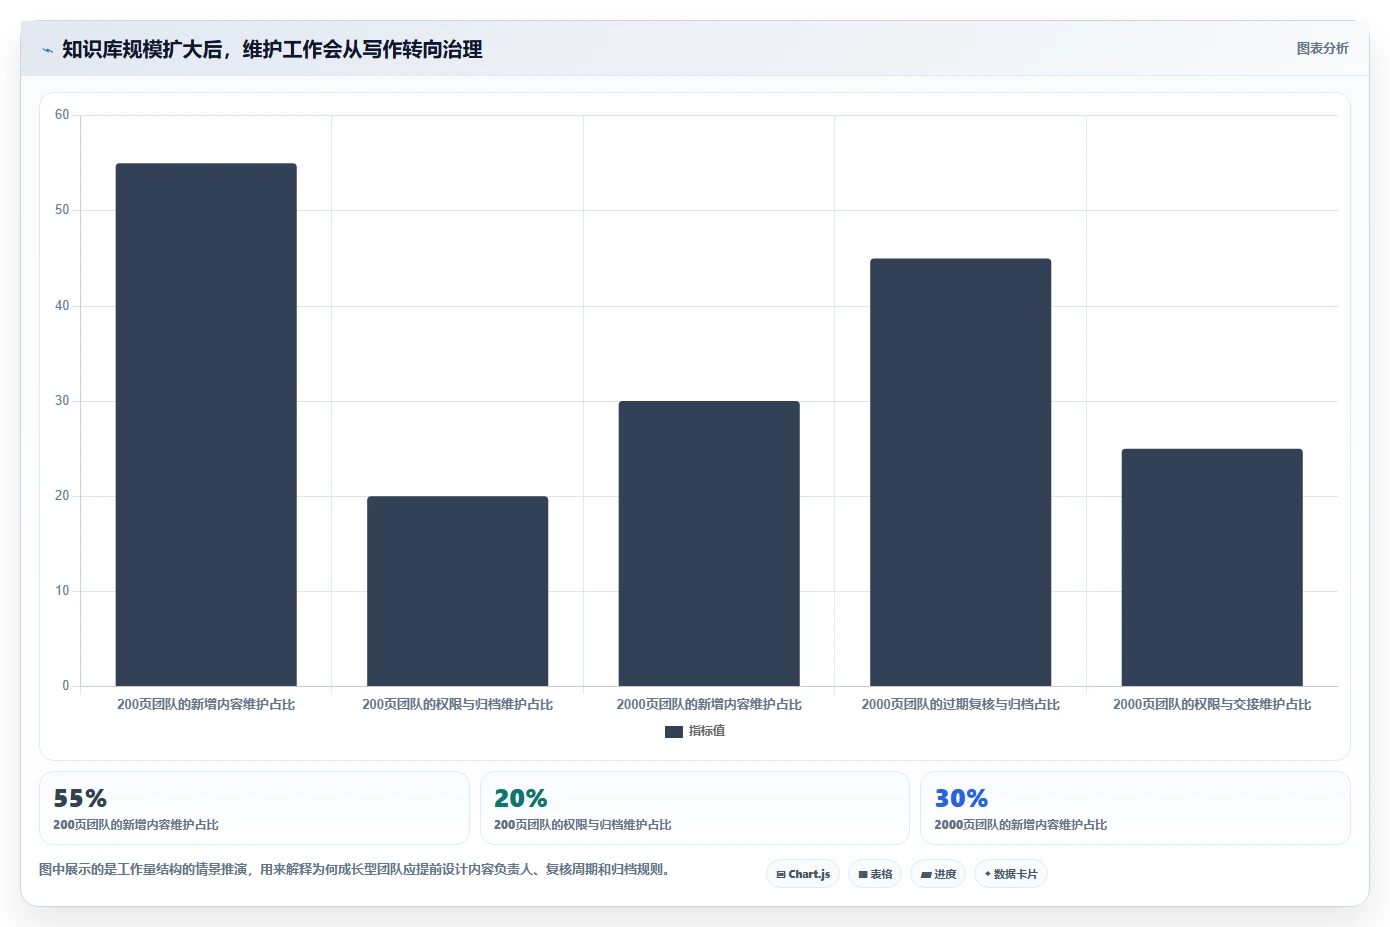The image size is (1390, 927).
Task: Click the x-axis label 2000页团队的权限与交接维护占比
Action: coord(1212,704)
